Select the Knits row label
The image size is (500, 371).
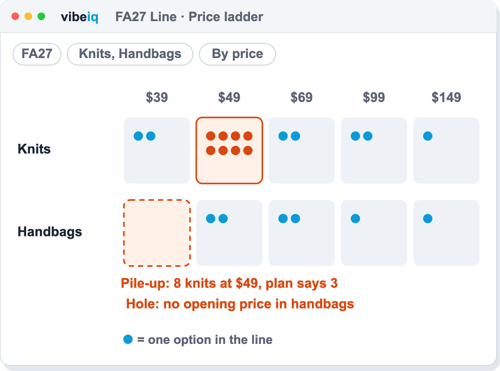[x=34, y=149]
